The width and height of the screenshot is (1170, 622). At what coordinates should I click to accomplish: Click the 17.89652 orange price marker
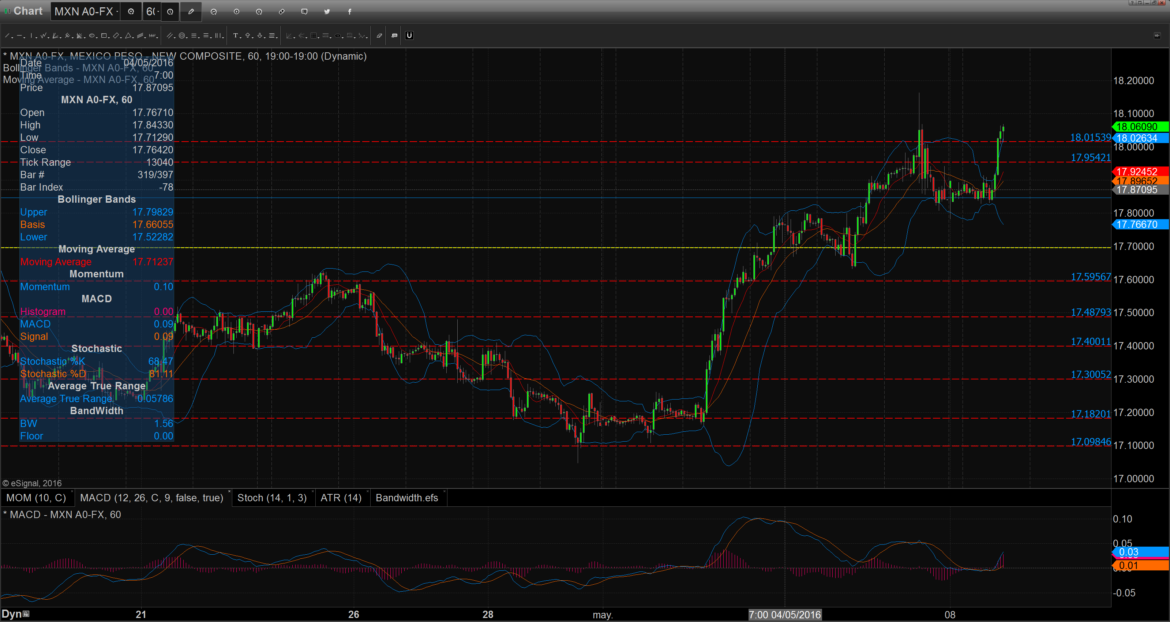1140,181
